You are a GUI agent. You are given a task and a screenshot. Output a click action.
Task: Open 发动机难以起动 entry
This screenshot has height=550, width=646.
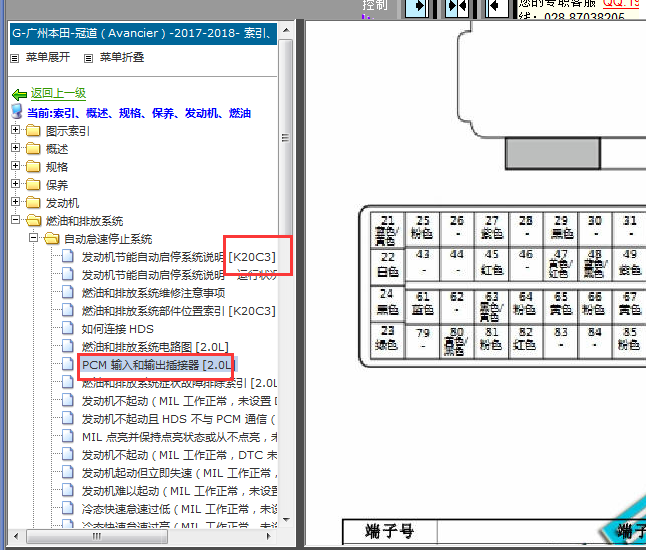179,491
